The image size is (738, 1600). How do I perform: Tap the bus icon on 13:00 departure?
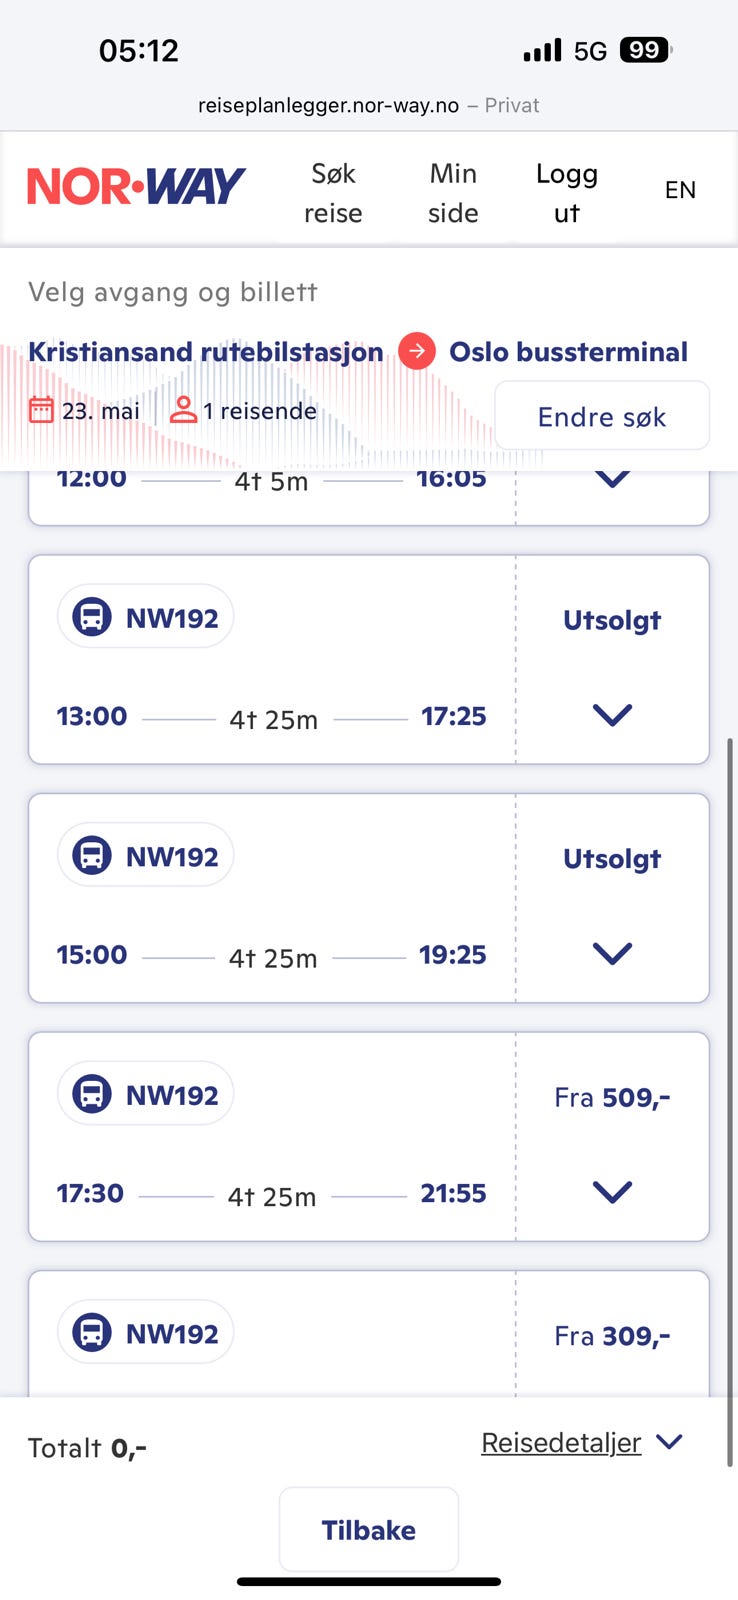(92, 617)
